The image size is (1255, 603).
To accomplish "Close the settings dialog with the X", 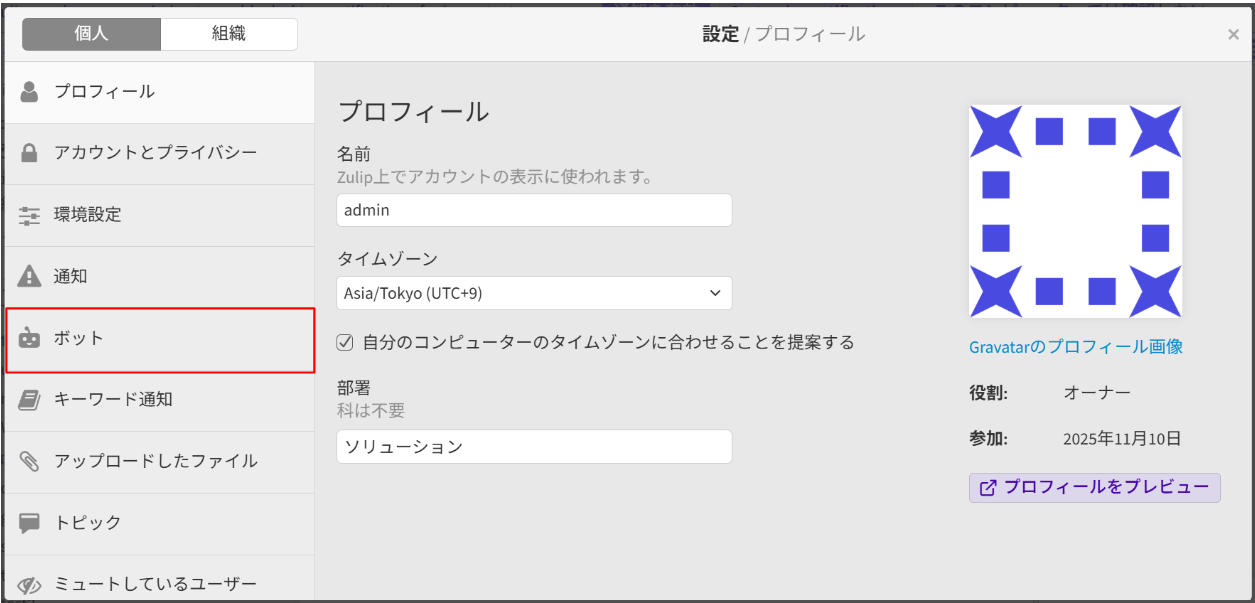I will tap(1233, 35).
